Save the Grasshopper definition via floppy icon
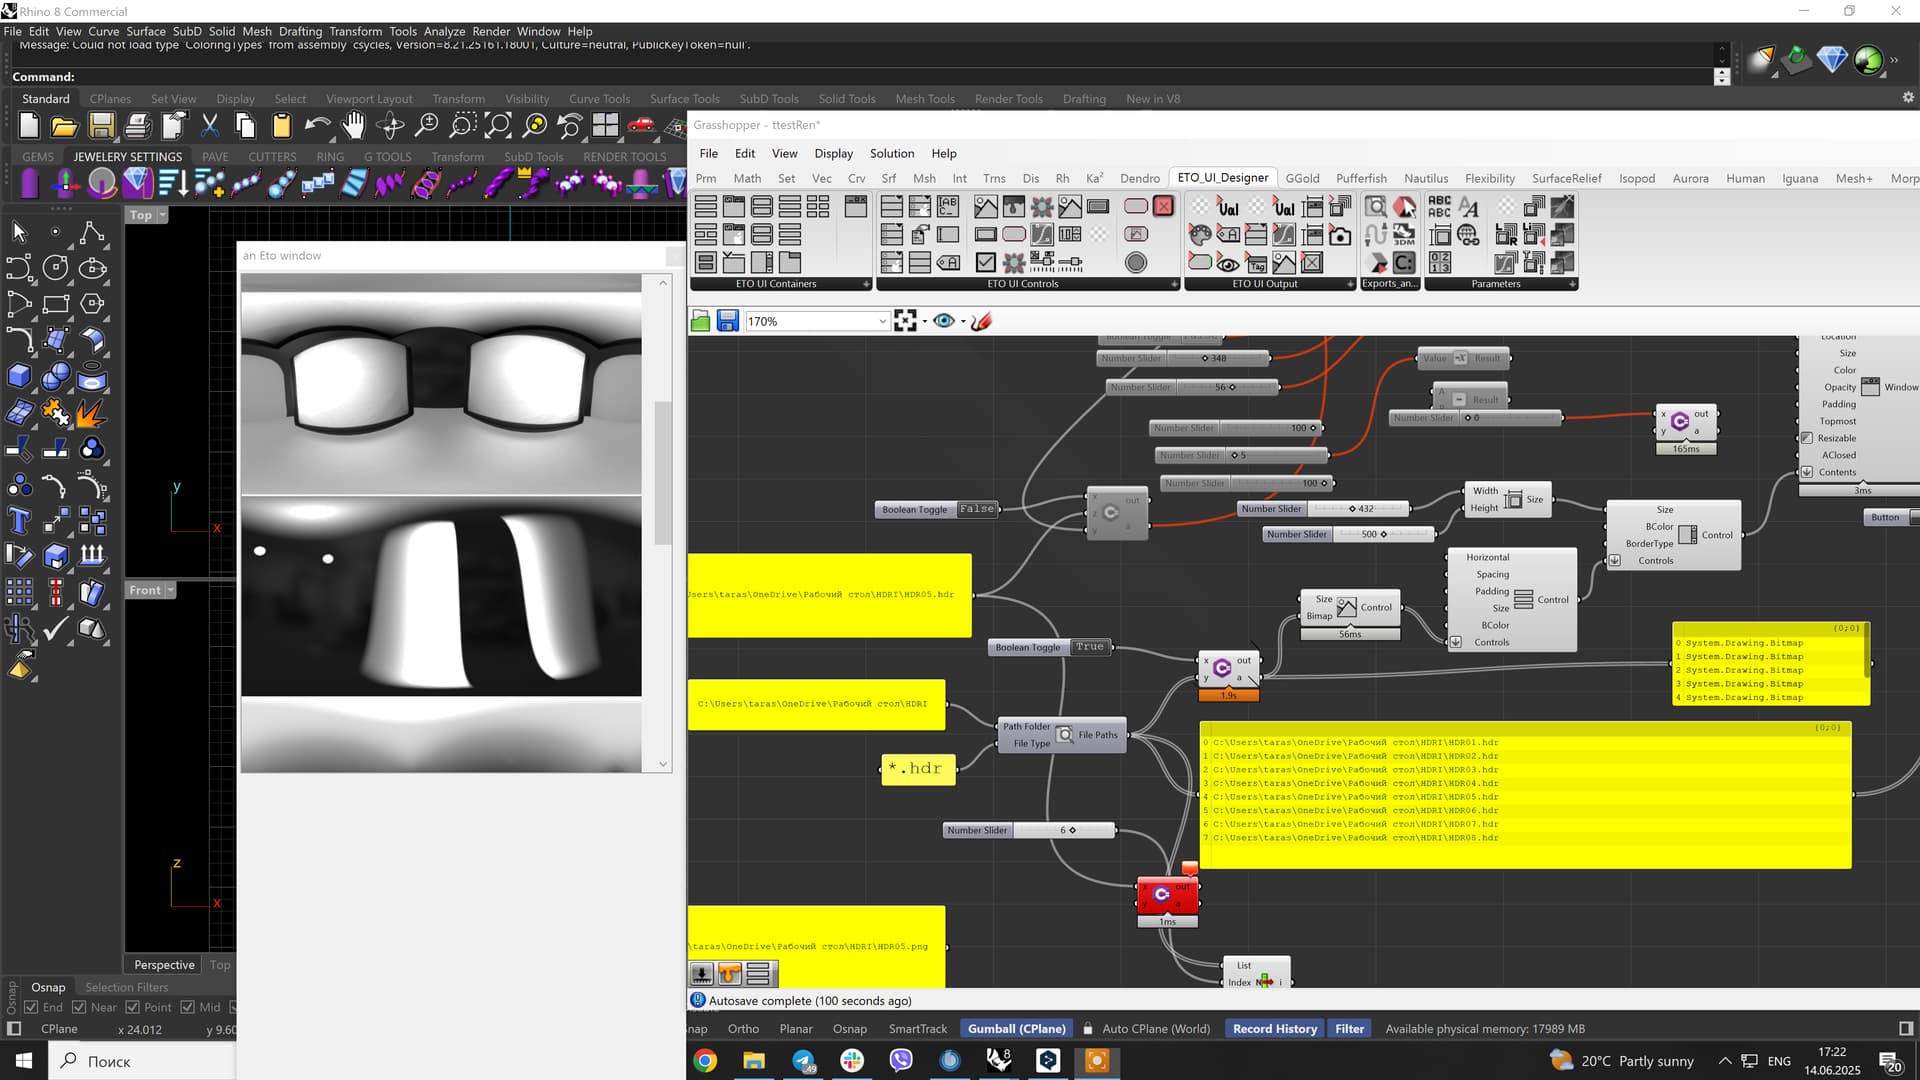This screenshot has height=1080, width=1920. click(727, 320)
